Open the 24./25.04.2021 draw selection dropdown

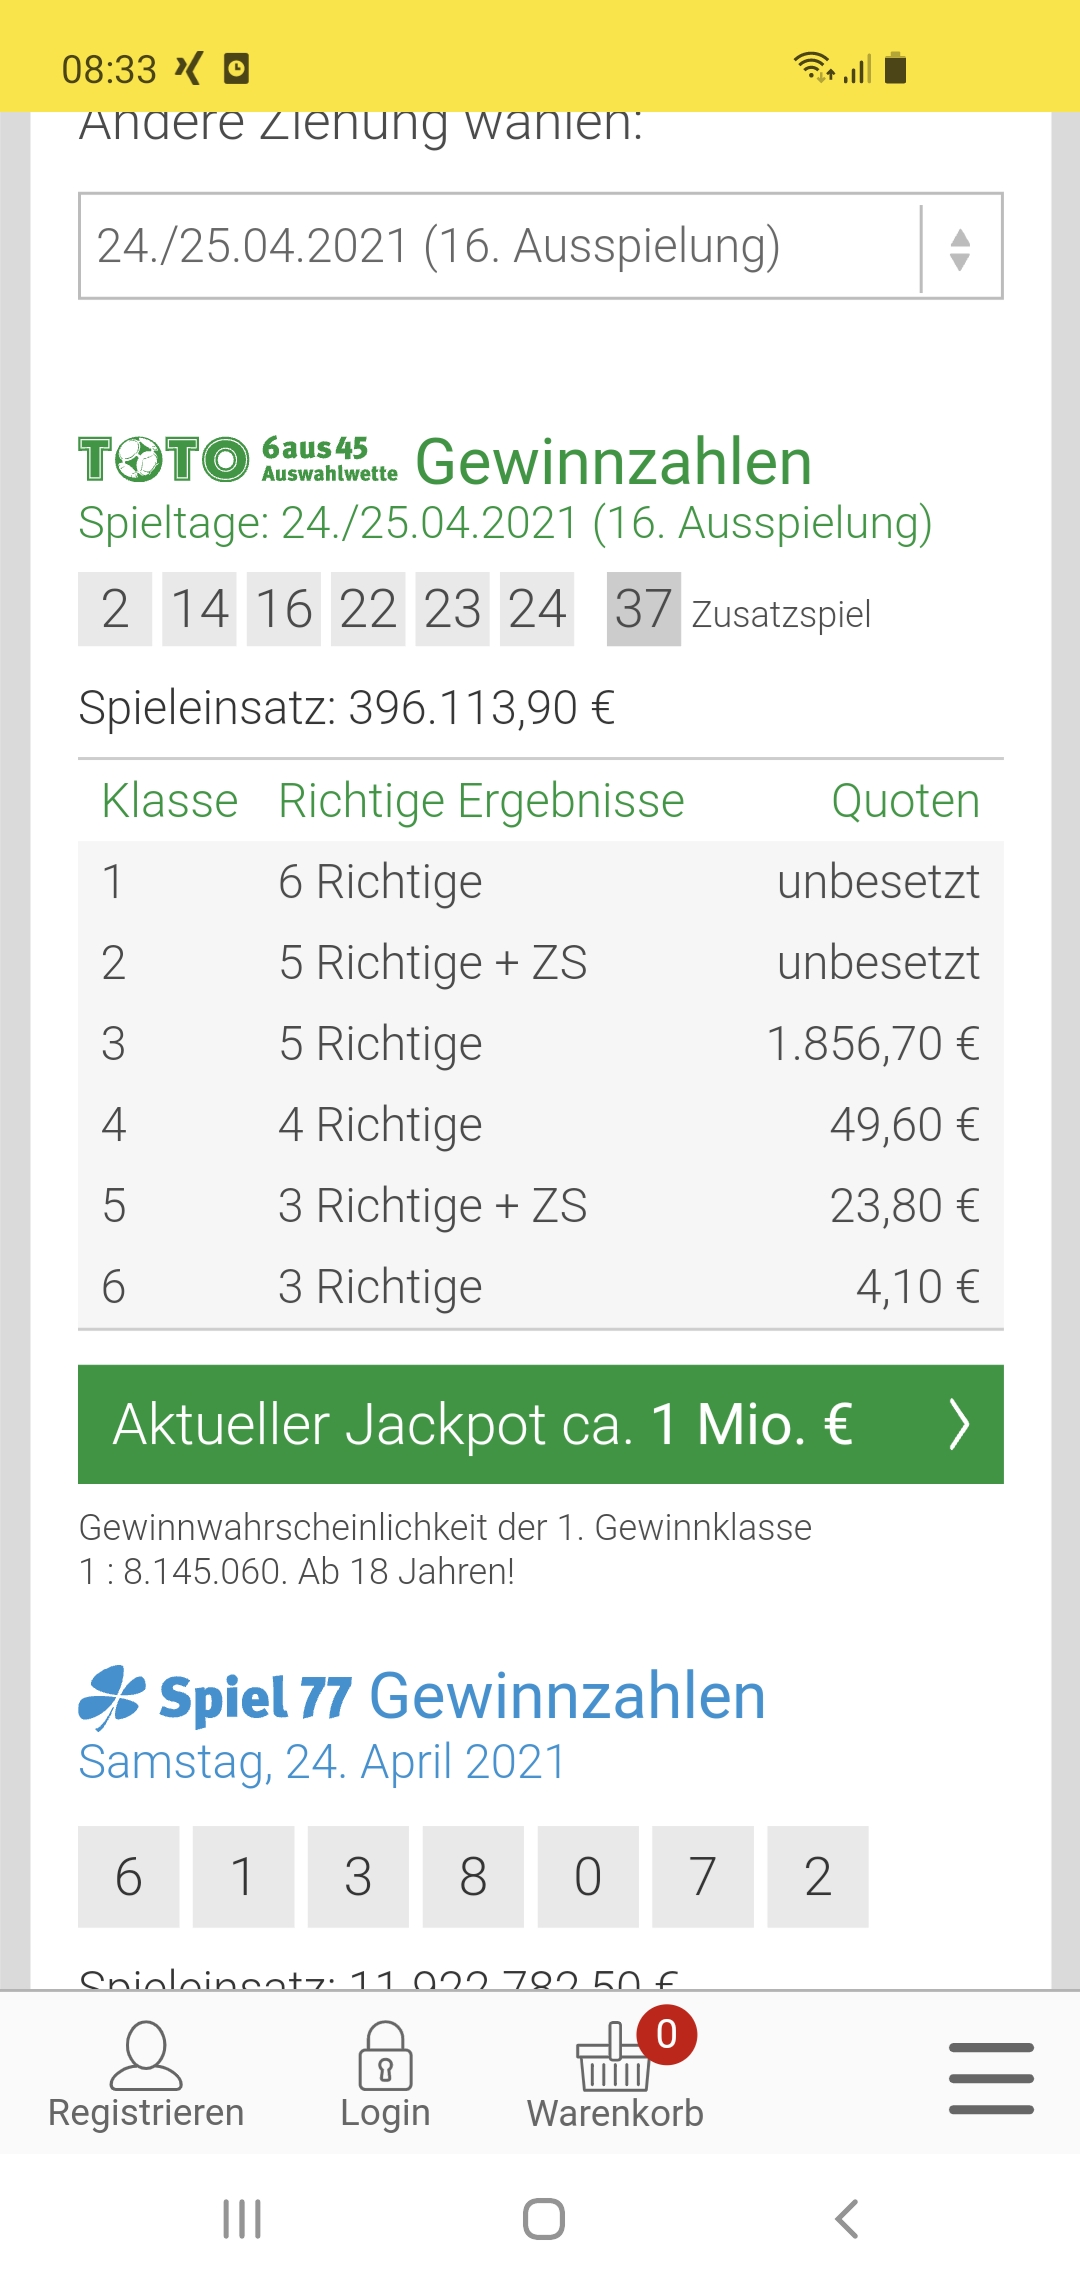pyautogui.click(x=541, y=246)
